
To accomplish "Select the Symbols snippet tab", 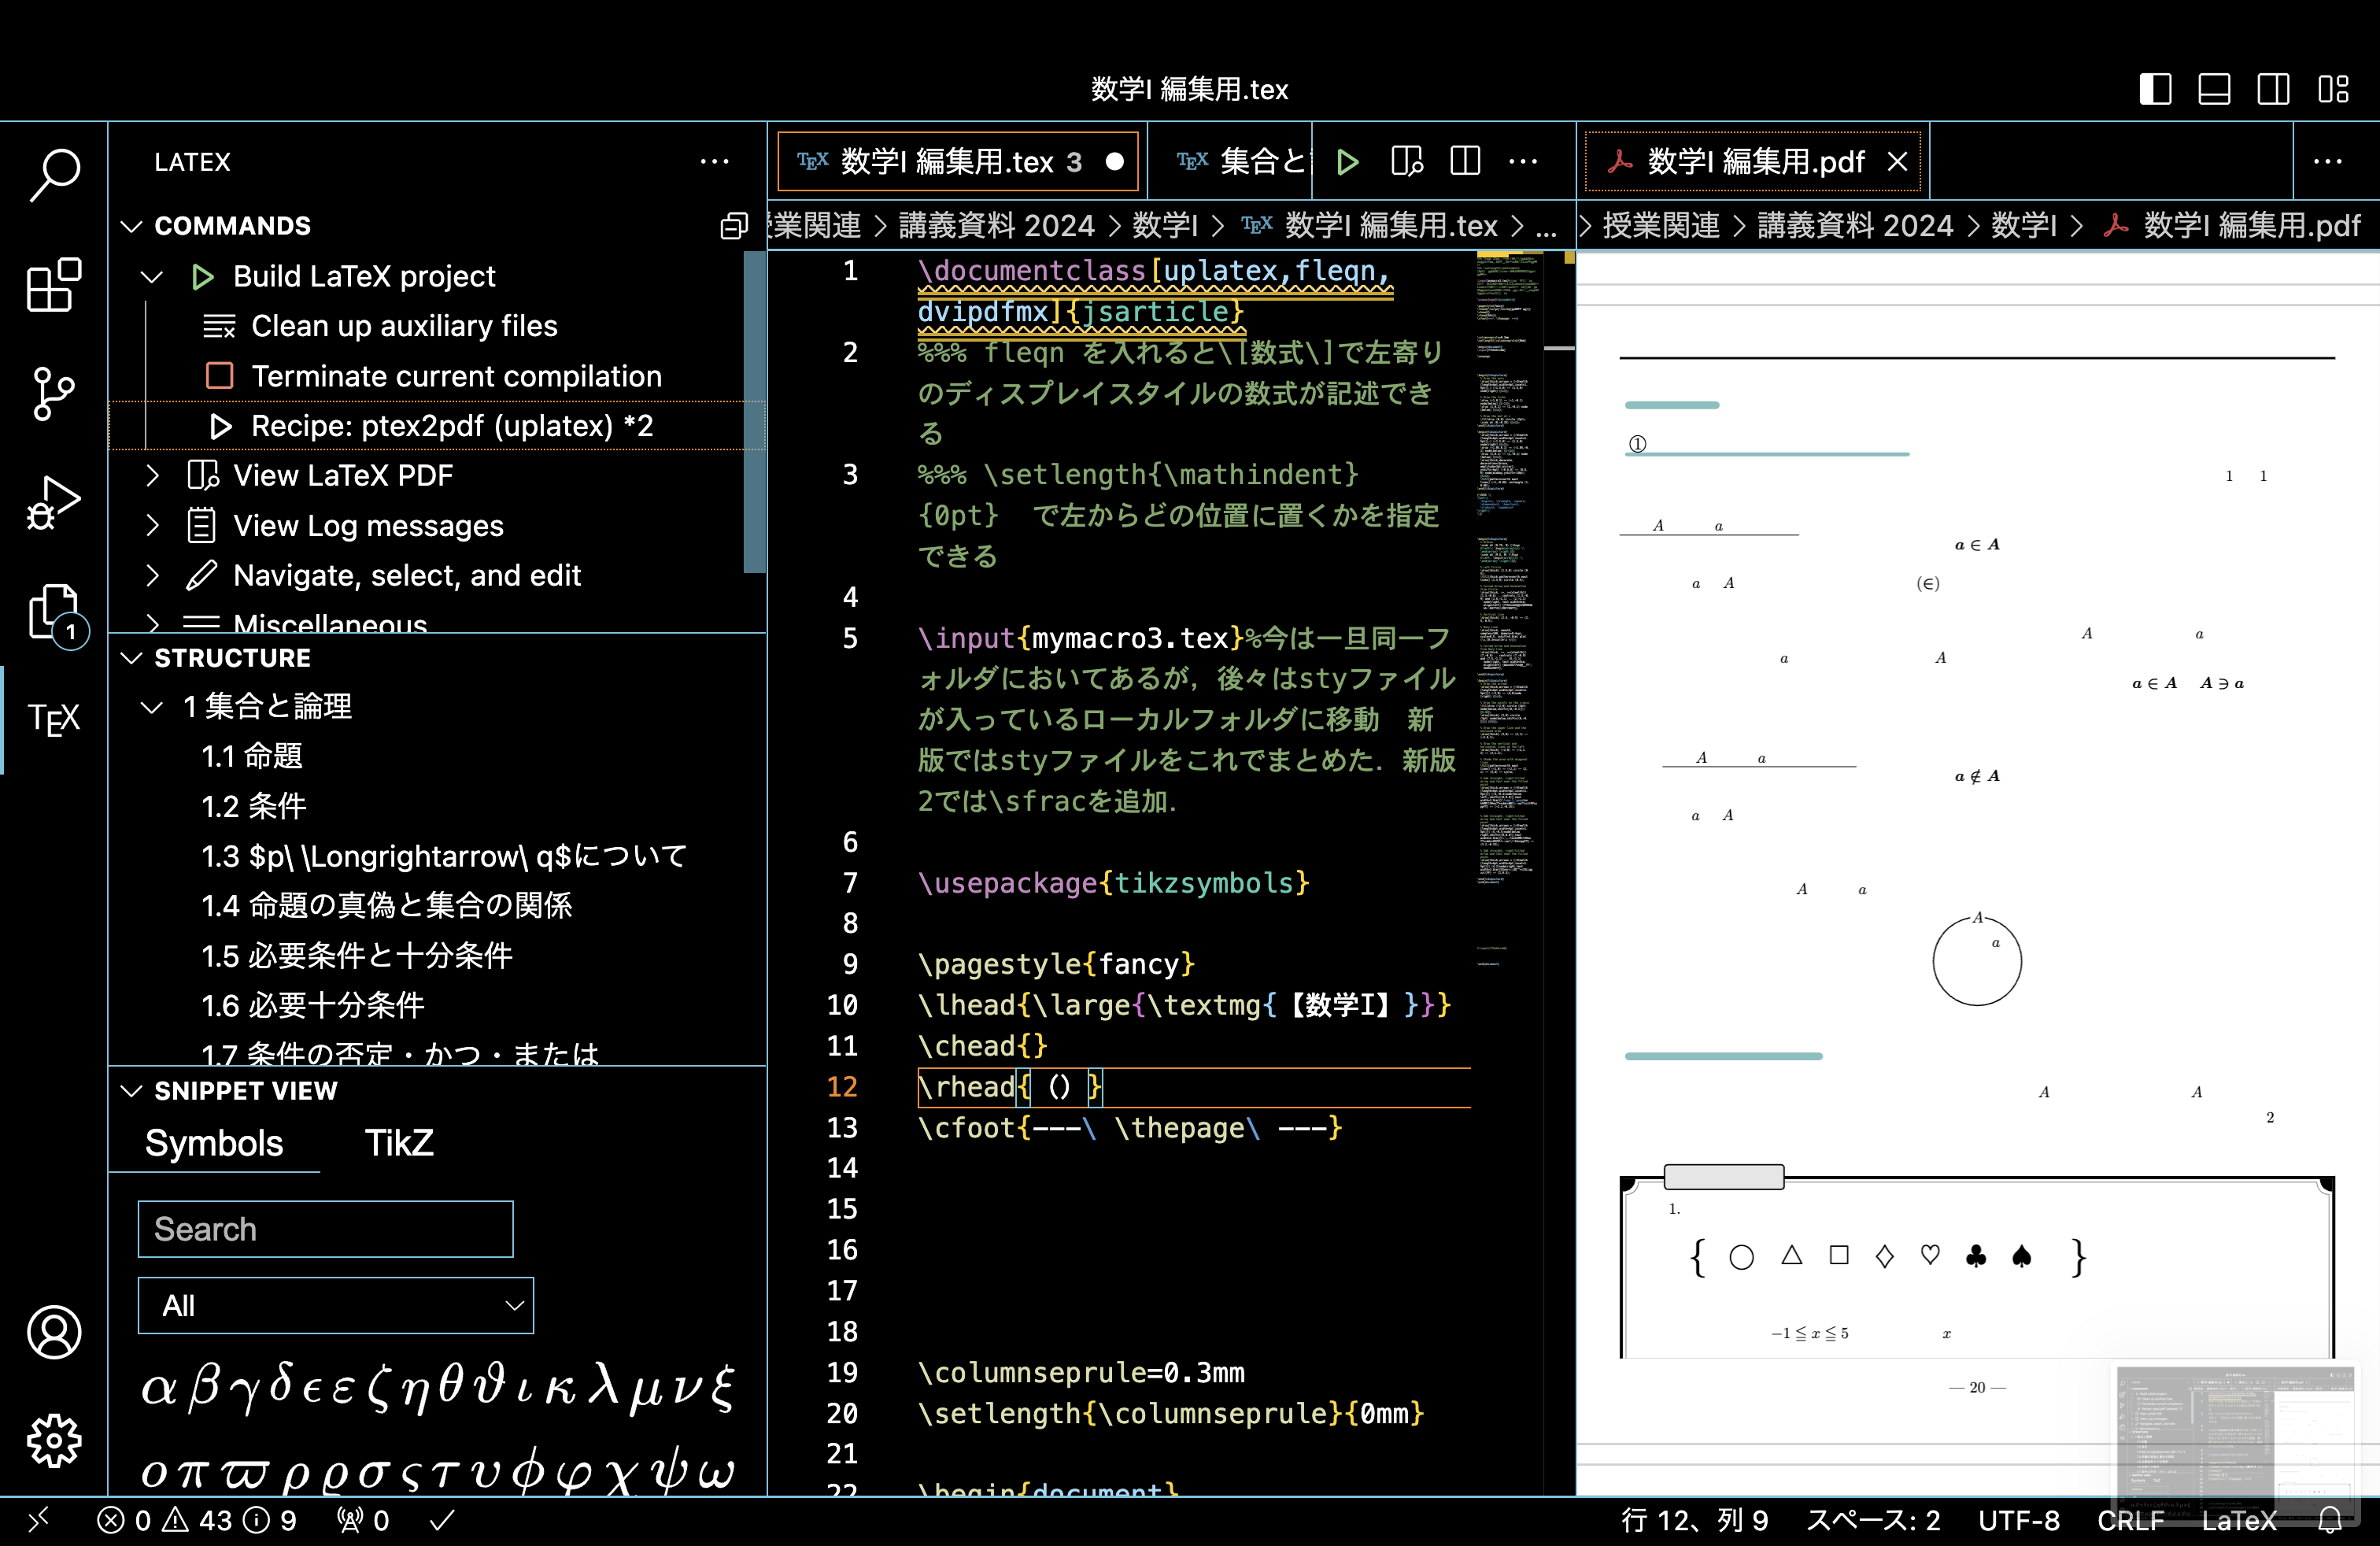I will click(x=214, y=1143).
